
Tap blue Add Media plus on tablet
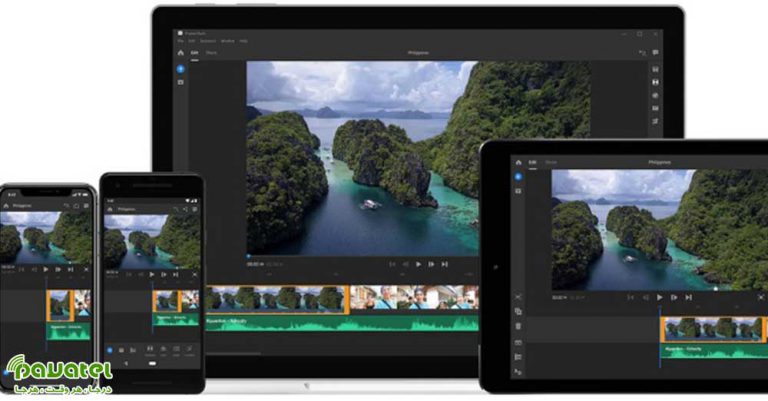[x=518, y=177]
